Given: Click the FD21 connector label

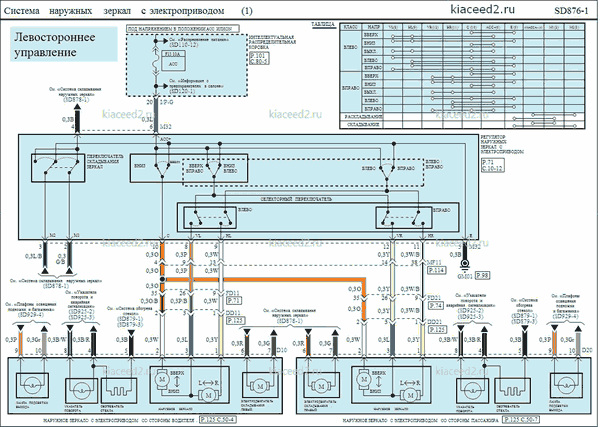Looking at the screenshot, I should pyautogui.click(x=434, y=297).
